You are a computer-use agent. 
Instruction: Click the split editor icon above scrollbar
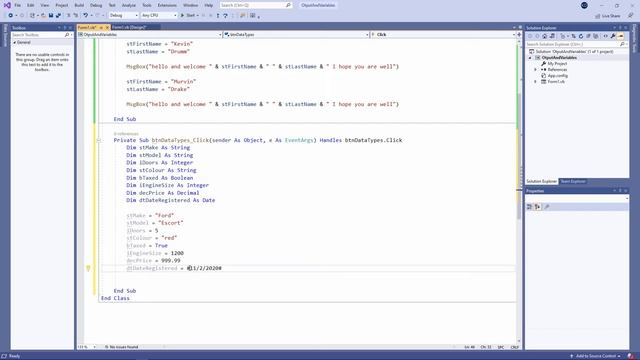tap(519, 35)
